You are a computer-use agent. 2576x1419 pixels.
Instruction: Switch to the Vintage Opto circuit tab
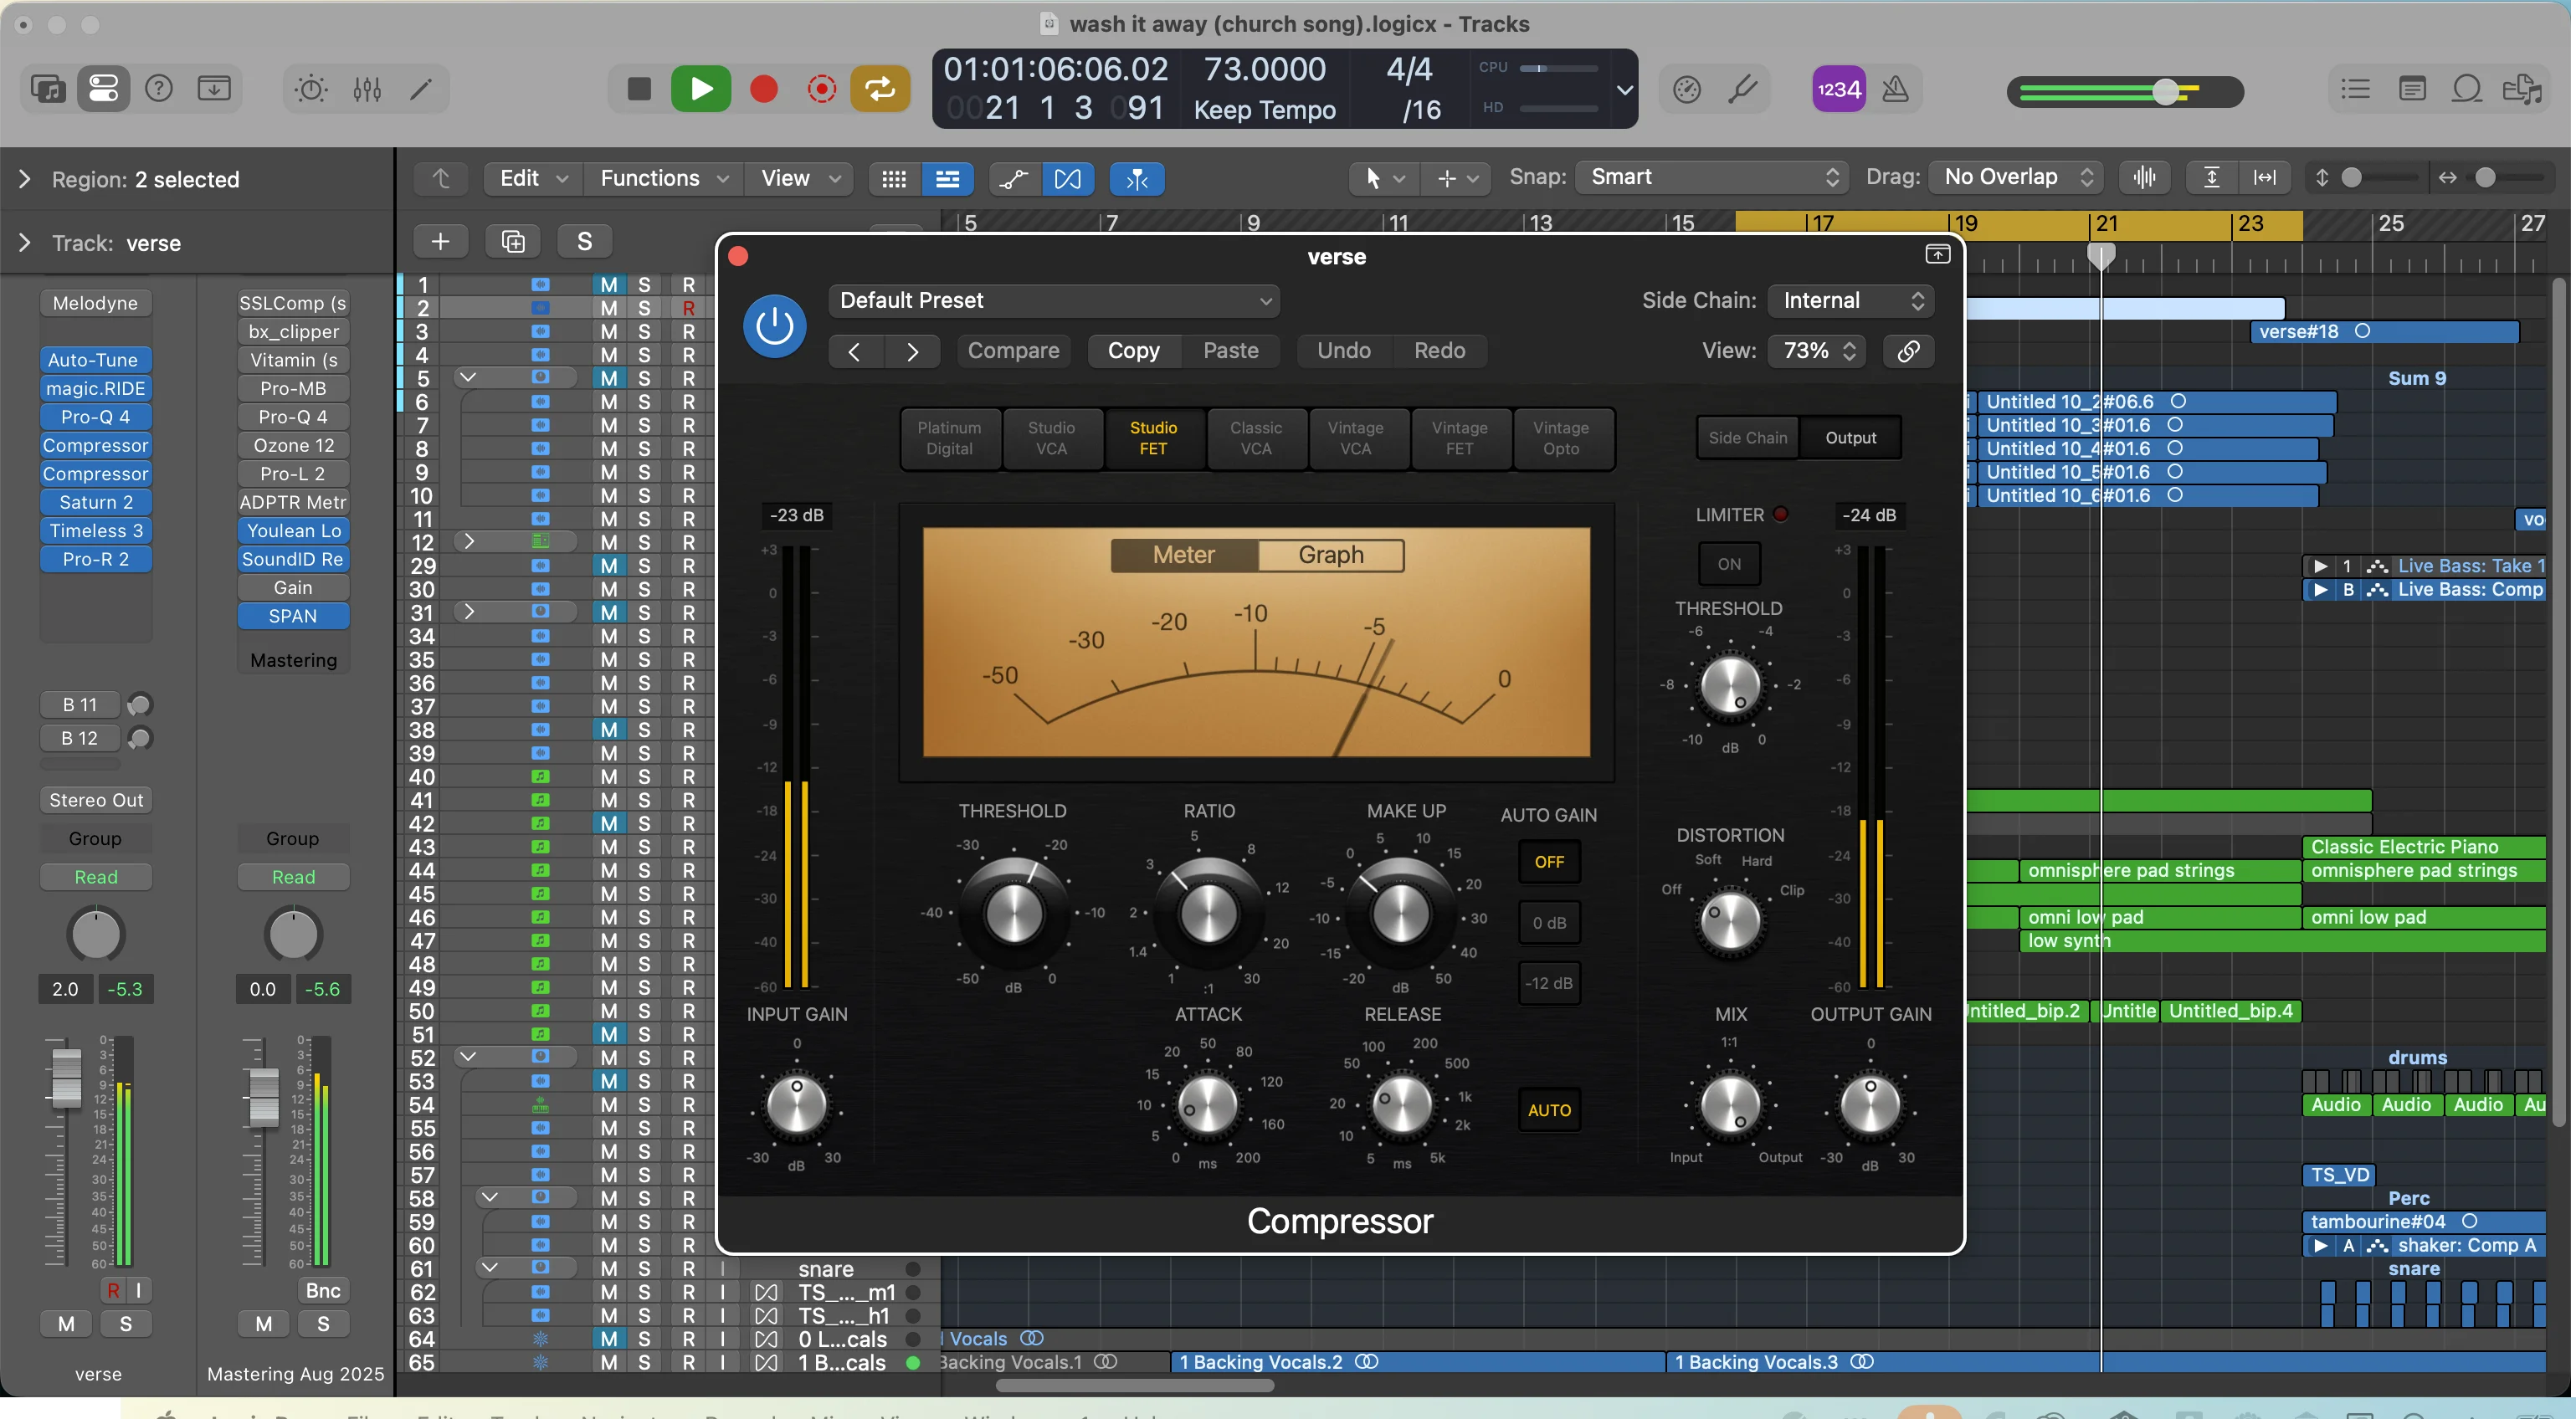pos(1562,438)
